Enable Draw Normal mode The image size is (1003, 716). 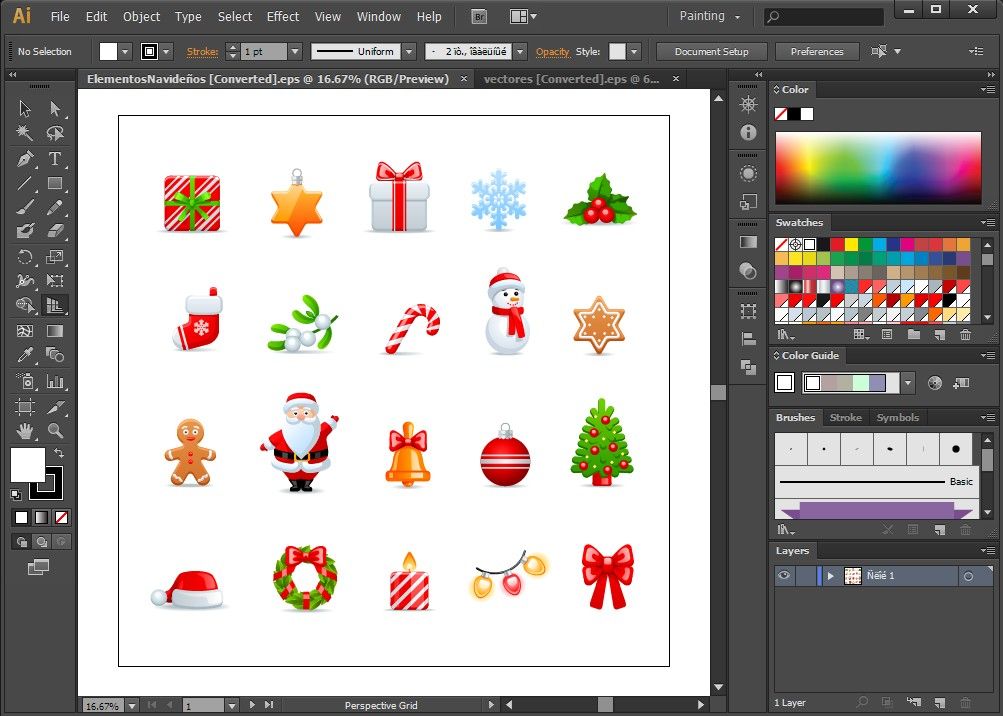[22, 542]
